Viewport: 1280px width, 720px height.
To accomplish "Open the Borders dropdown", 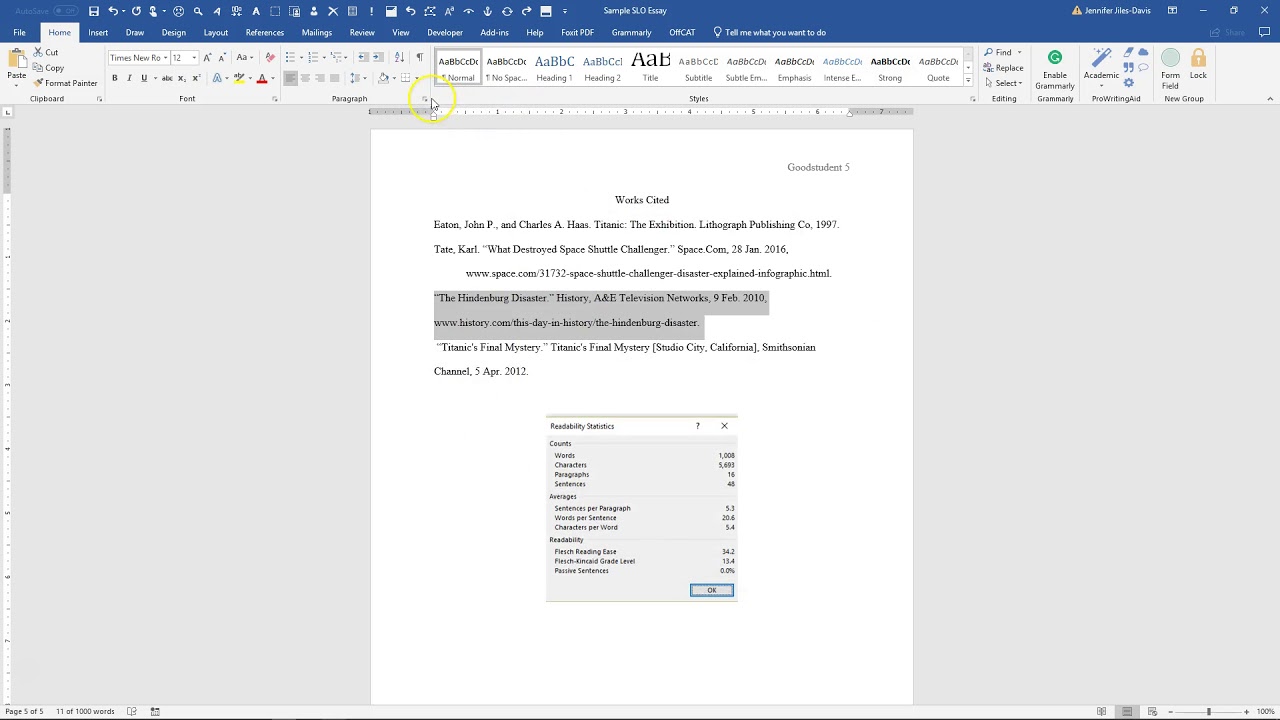I will 416,78.
